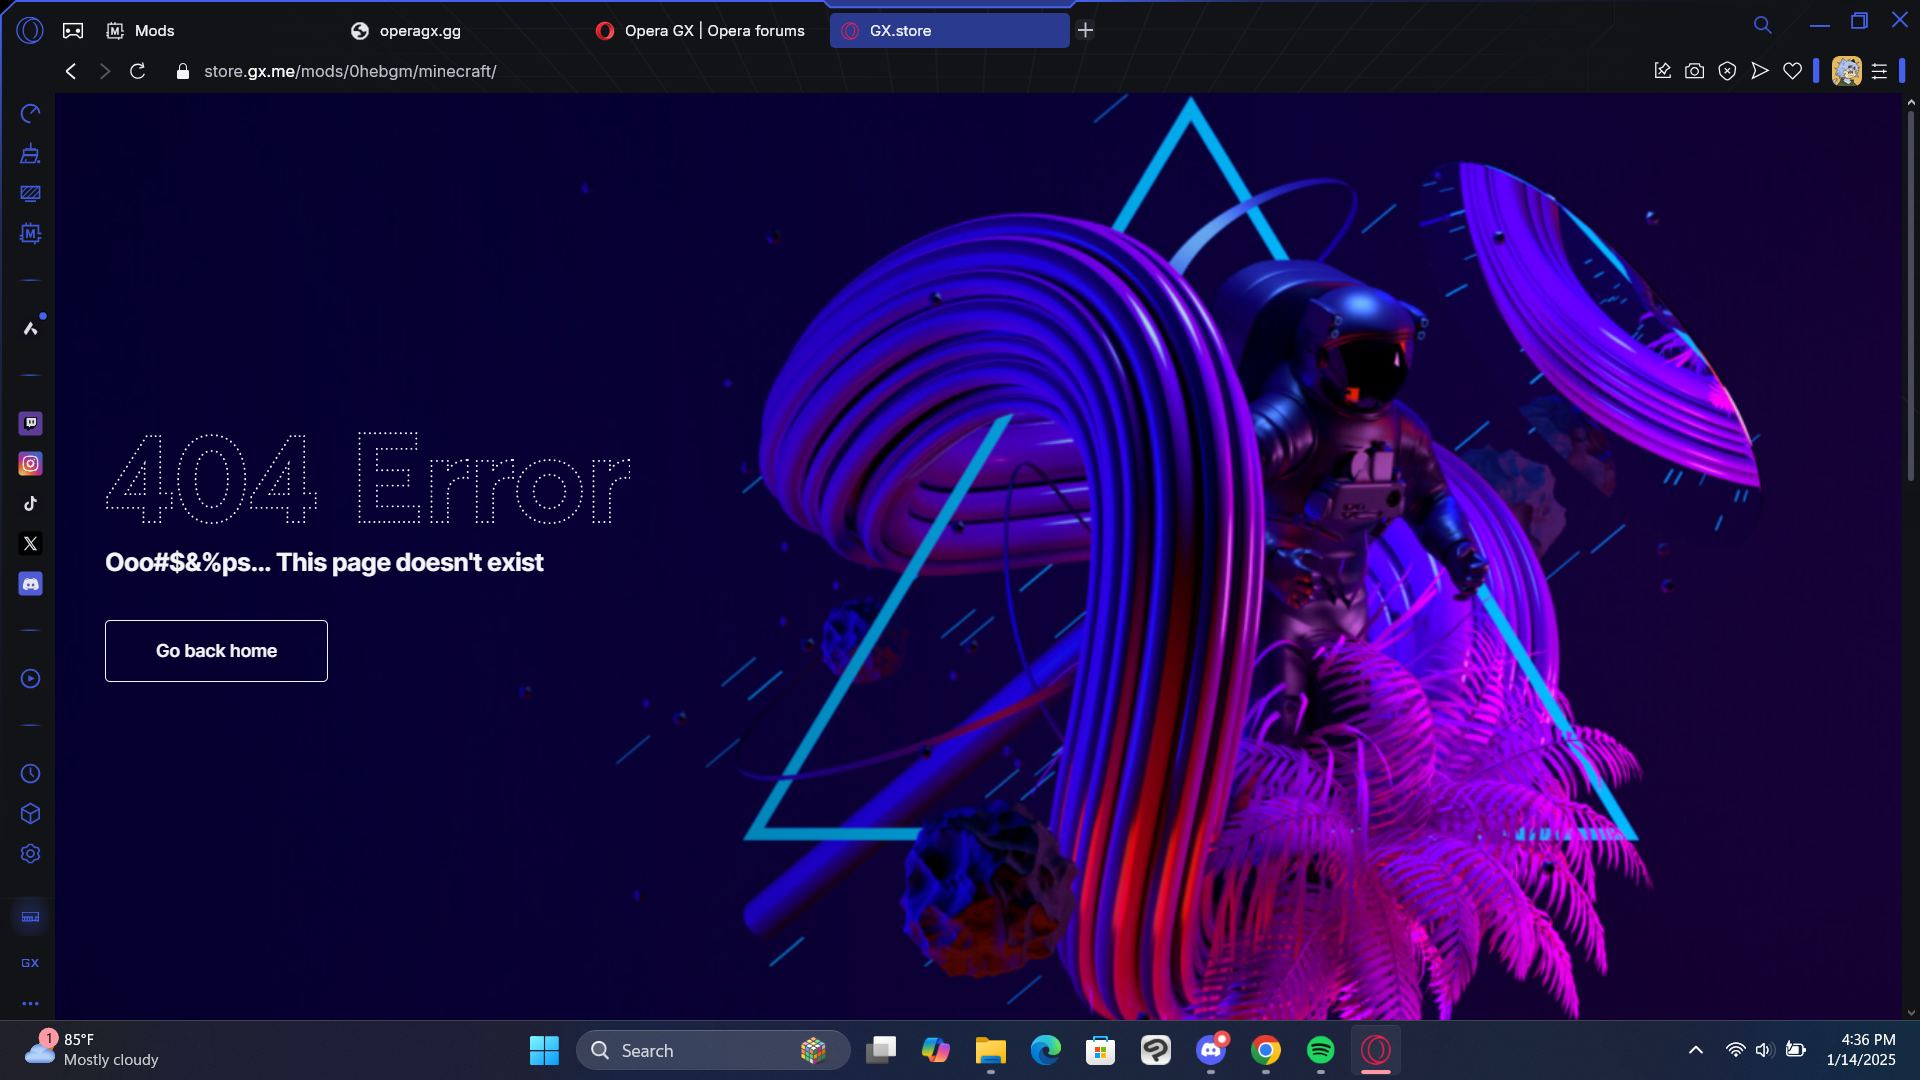Click the Go back home button
This screenshot has width=1920, height=1080.
pyautogui.click(x=216, y=651)
